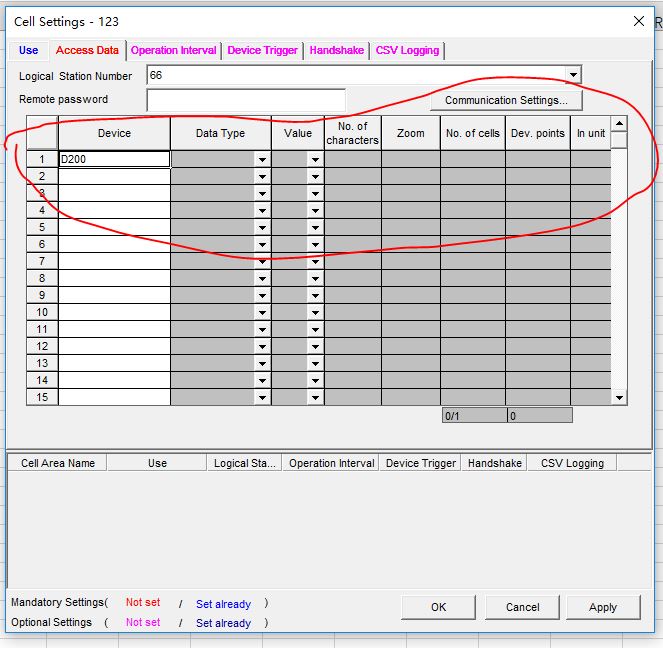Click the Apply button
This screenshot has height=648, width=663.
(x=603, y=607)
